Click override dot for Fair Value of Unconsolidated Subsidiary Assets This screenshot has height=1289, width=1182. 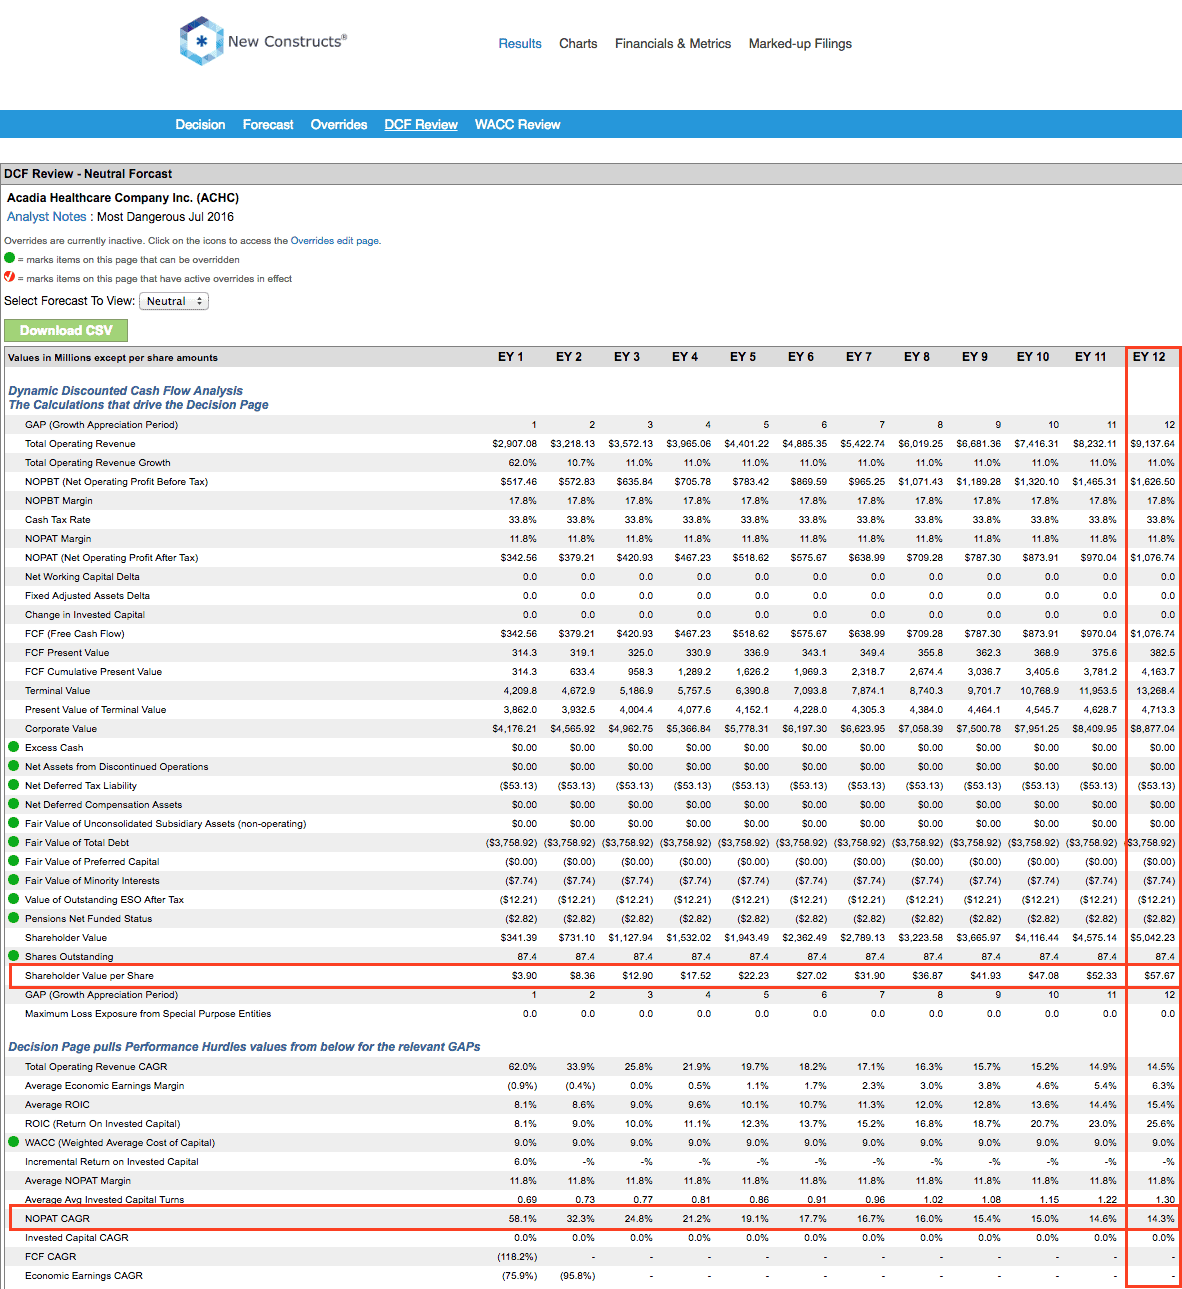click(14, 823)
